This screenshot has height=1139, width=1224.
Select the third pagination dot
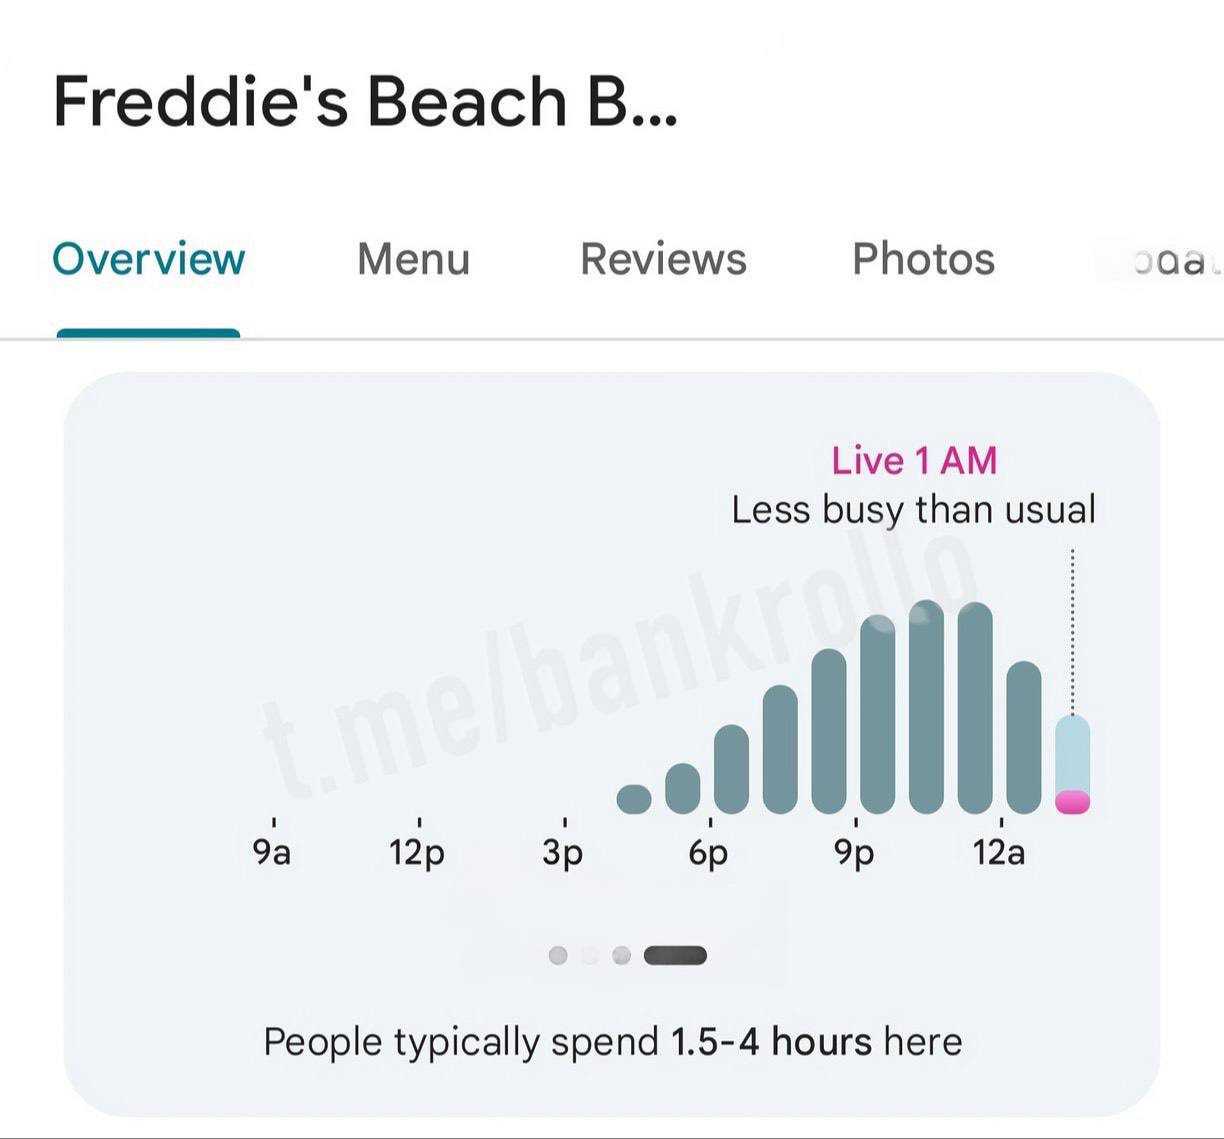(x=622, y=956)
